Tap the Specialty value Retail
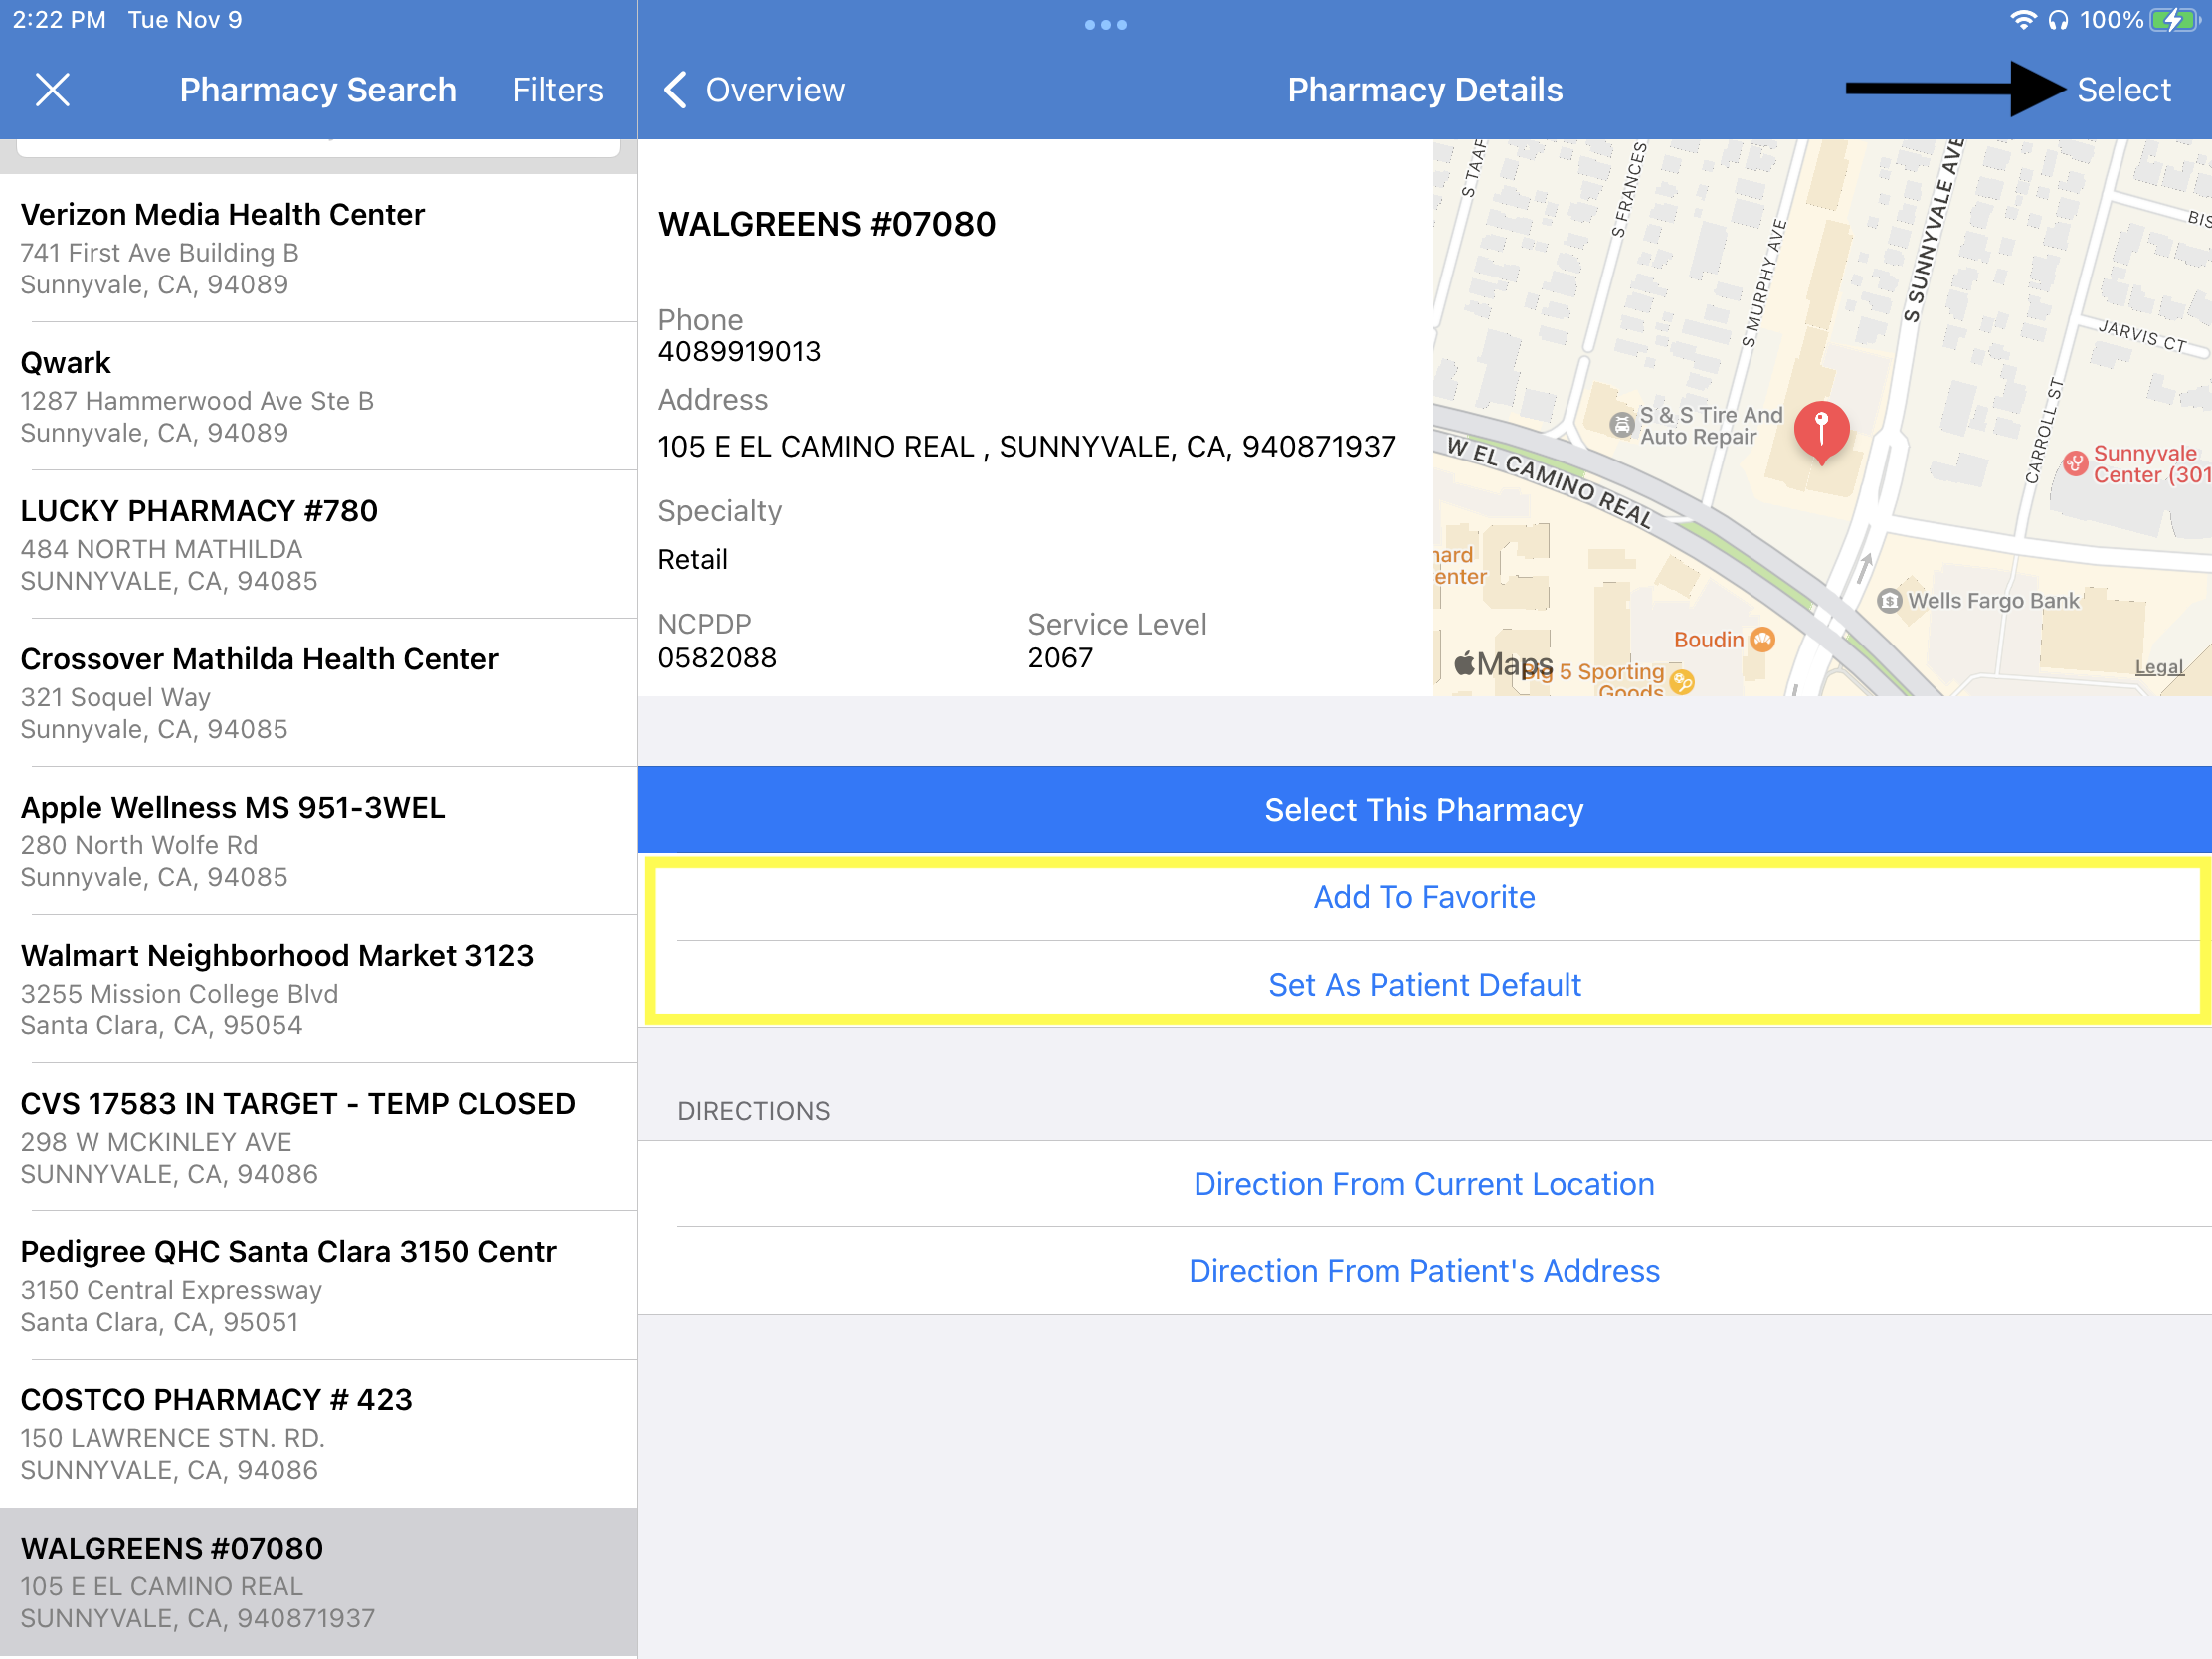The image size is (2212, 1659). tap(692, 559)
